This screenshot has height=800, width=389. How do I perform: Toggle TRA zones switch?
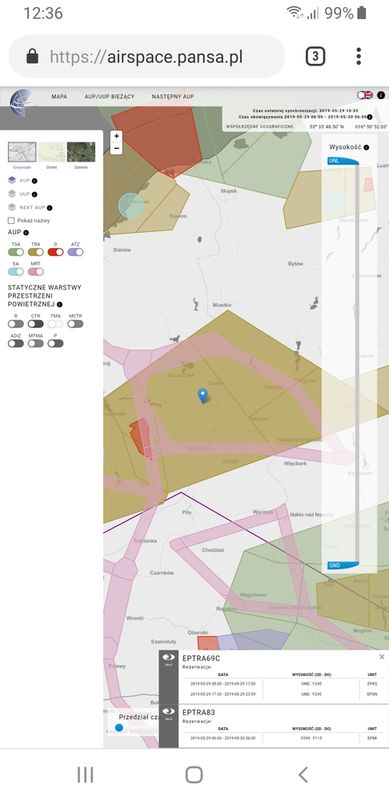pos(36,252)
